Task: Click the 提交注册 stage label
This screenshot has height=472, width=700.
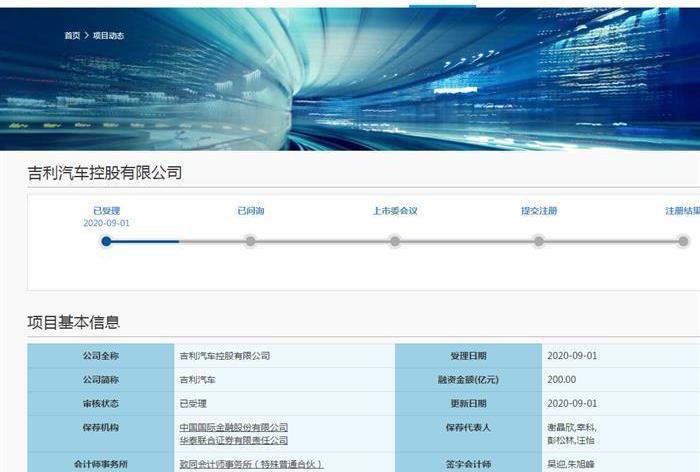Action: pos(539,211)
